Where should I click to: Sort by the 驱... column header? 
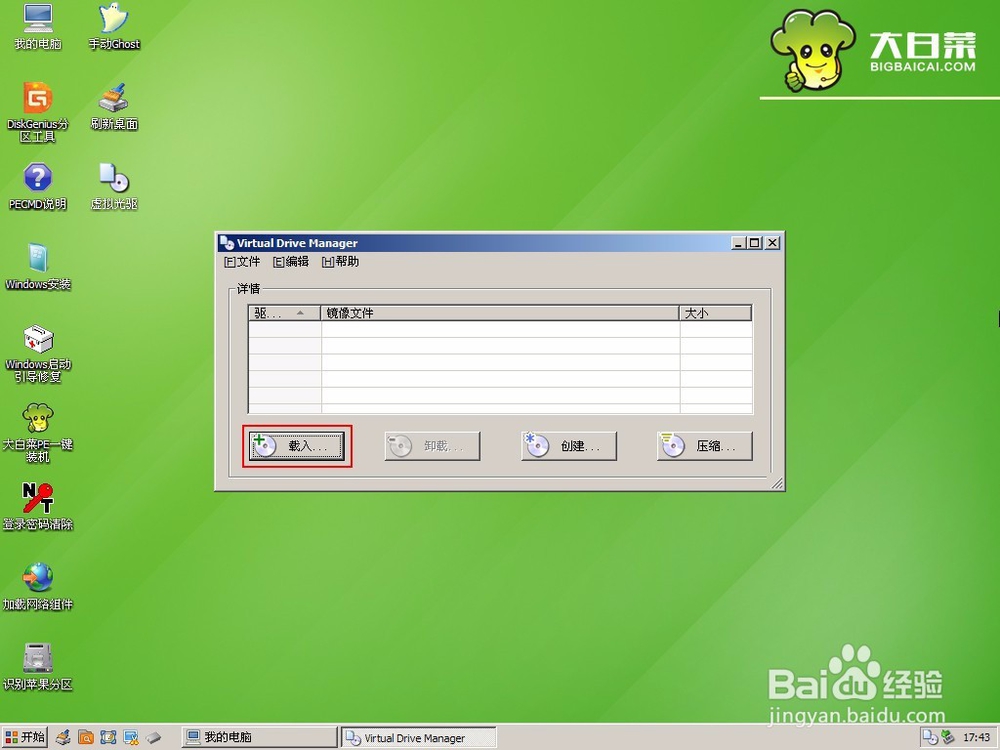284,313
